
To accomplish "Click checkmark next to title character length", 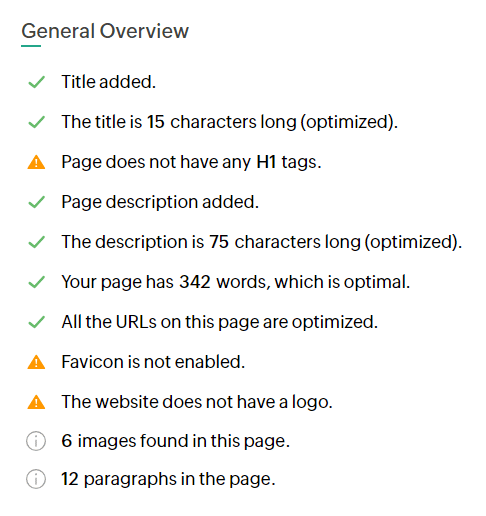I will pyautogui.click(x=36, y=122).
